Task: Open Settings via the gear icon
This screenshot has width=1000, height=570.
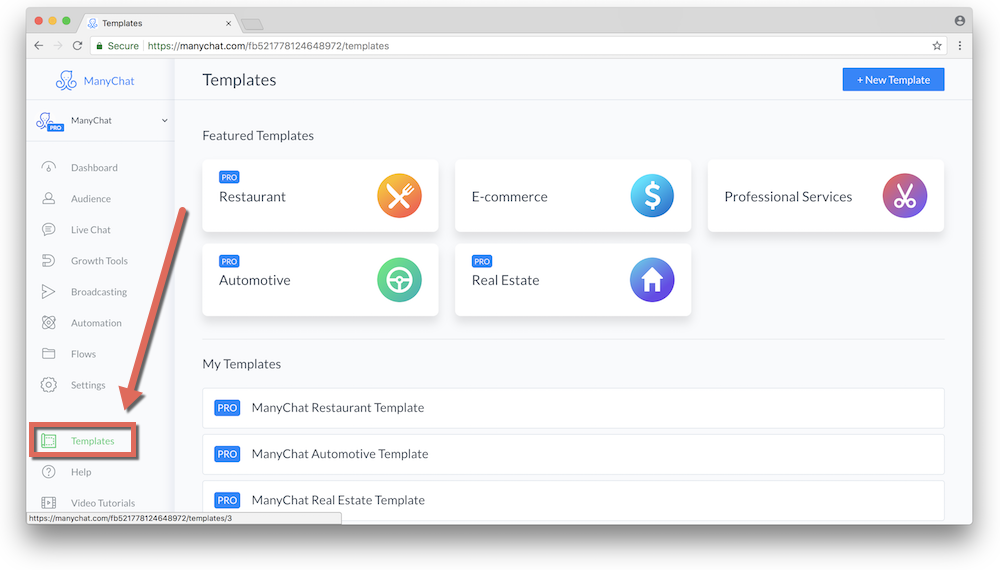Action: coord(48,385)
